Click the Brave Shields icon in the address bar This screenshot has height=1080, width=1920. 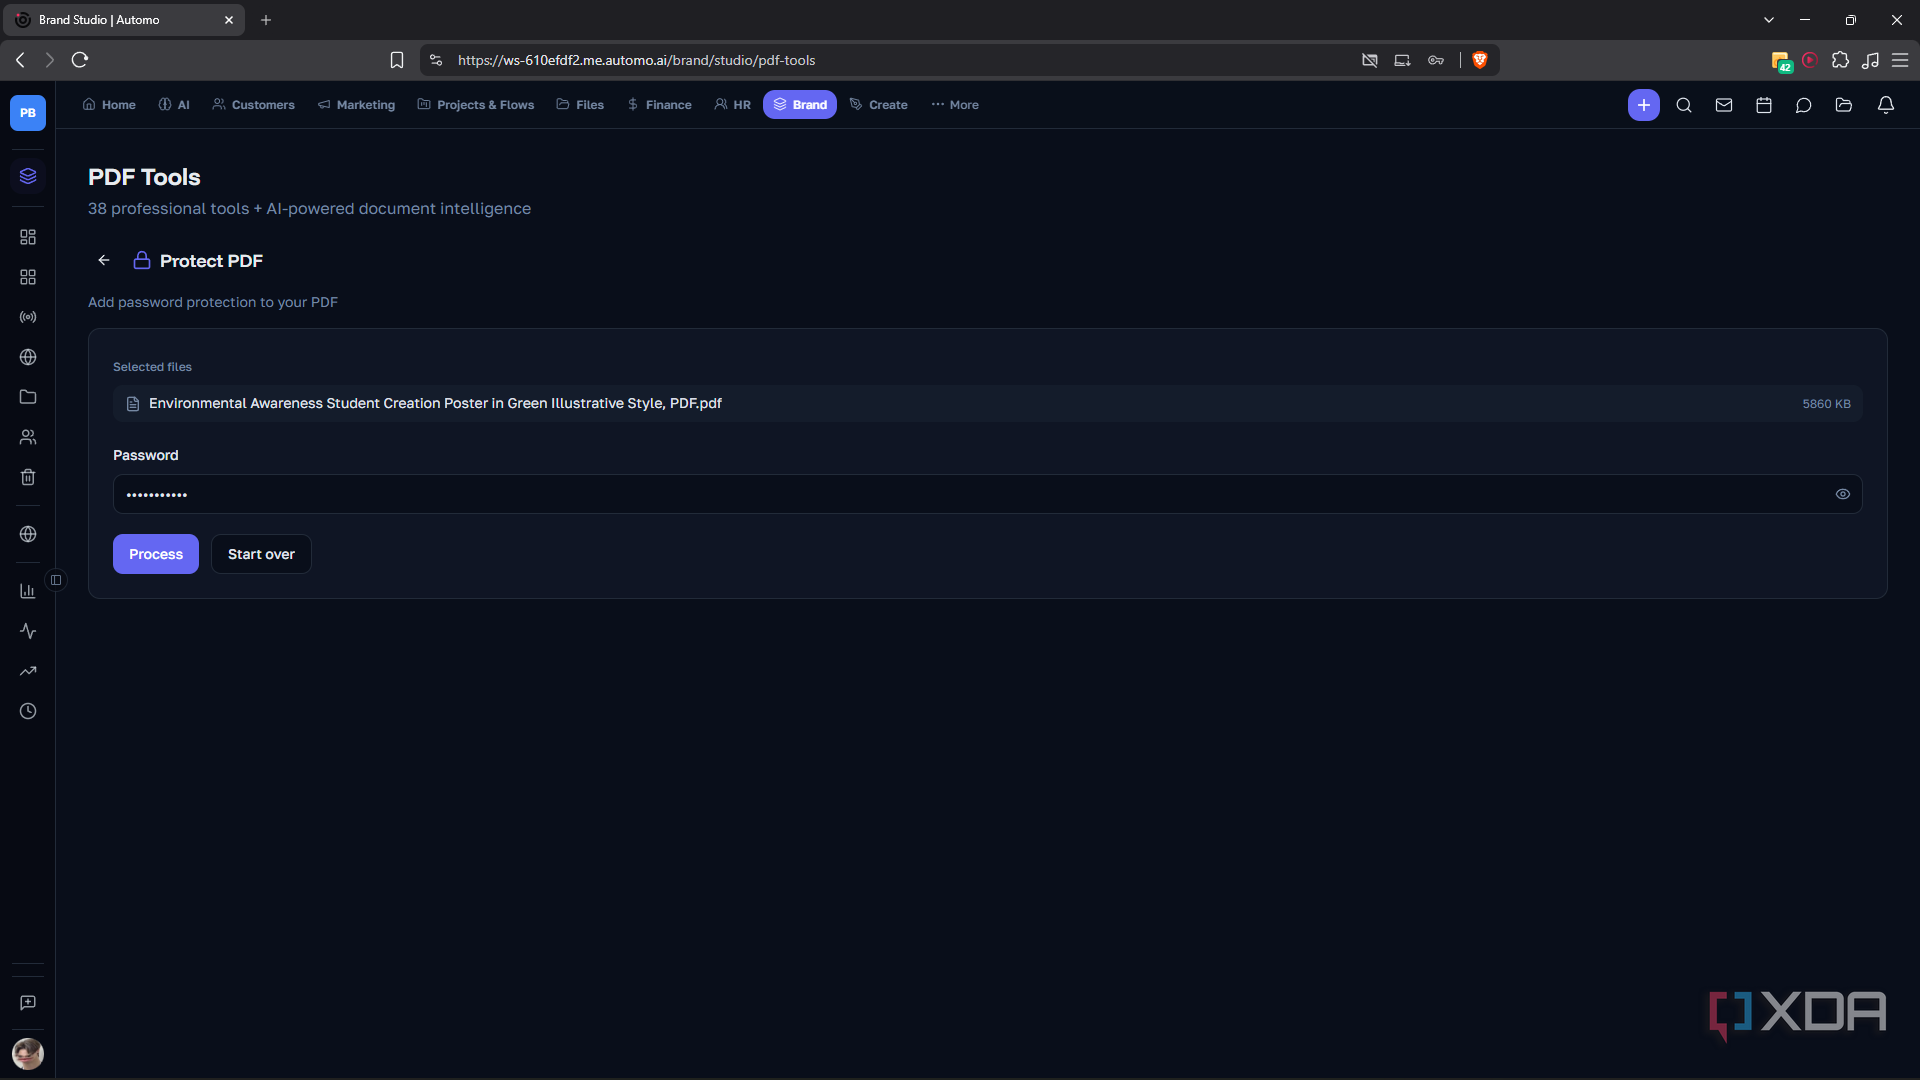[1480, 60]
